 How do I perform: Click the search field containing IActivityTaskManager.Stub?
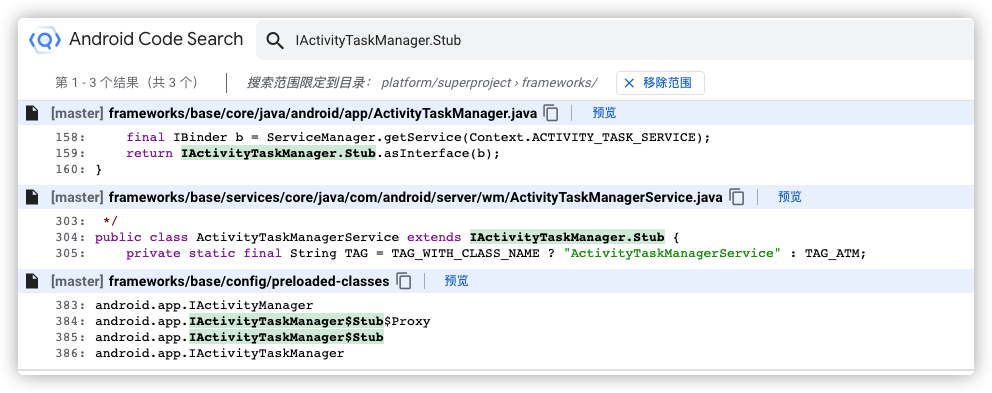click(615, 41)
